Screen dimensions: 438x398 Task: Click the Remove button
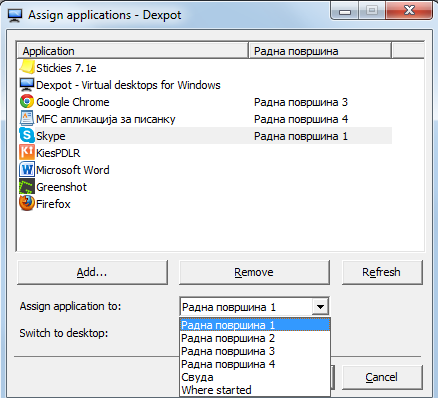pyautogui.click(x=254, y=272)
